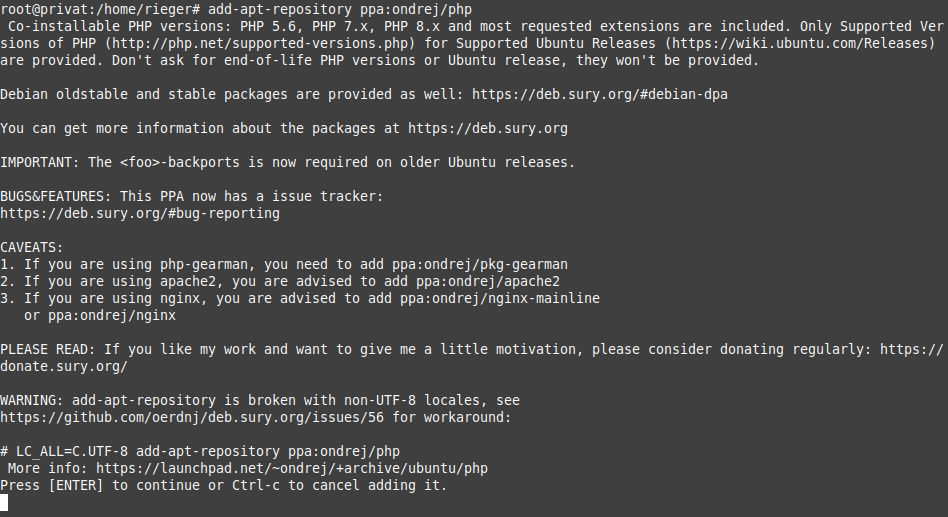Image resolution: width=948 pixels, height=517 pixels.
Task: Open the wiki.ubuntu.com/Releases link
Action: coord(800,44)
